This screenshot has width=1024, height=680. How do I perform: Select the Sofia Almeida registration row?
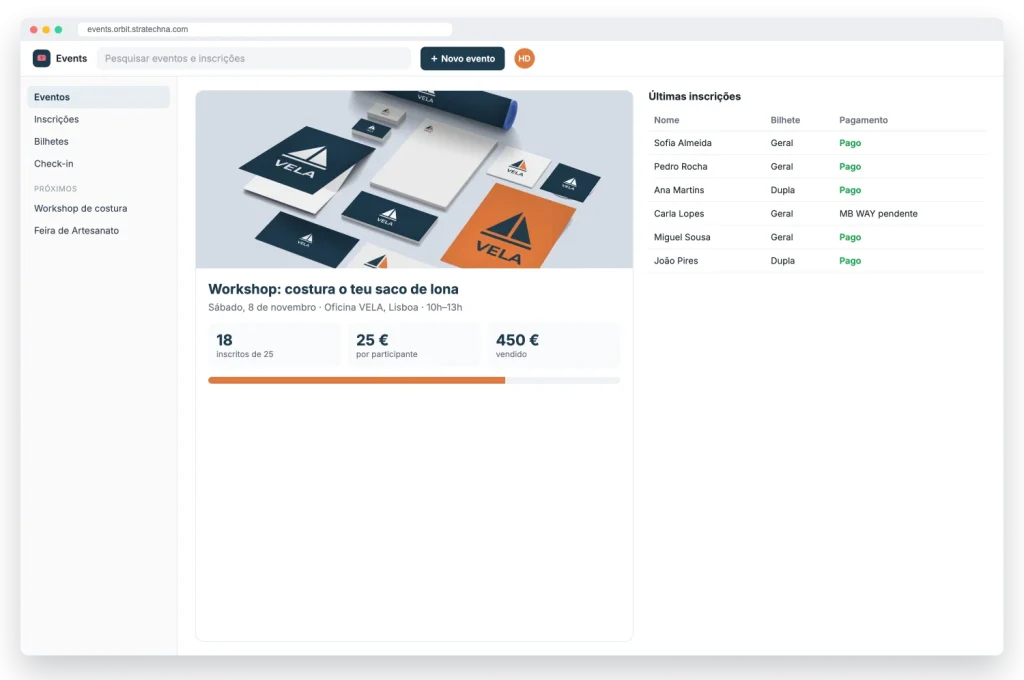pyautogui.click(x=816, y=143)
